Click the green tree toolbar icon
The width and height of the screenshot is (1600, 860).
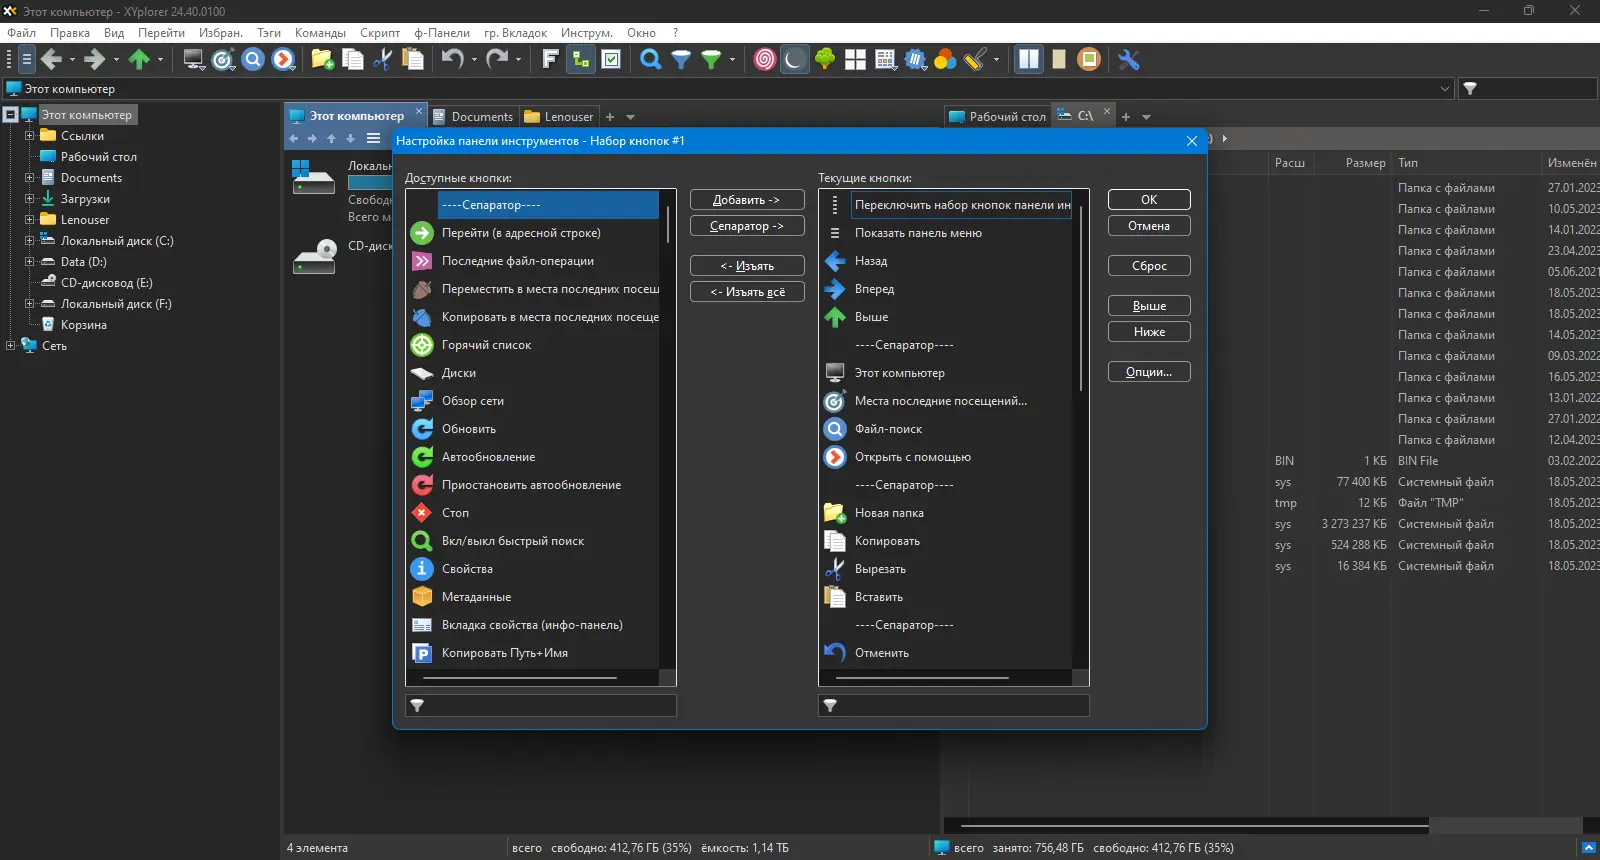click(825, 60)
